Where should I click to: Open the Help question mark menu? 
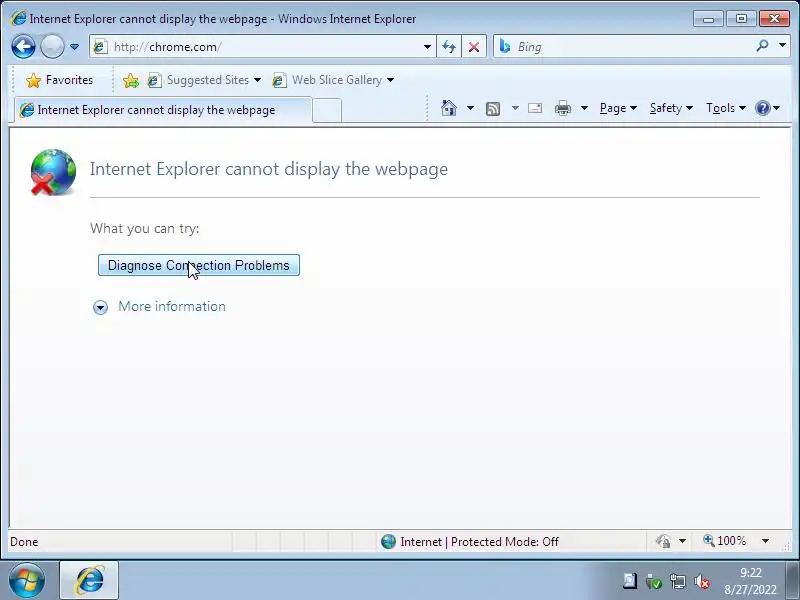pyautogui.click(x=767, y=108)
